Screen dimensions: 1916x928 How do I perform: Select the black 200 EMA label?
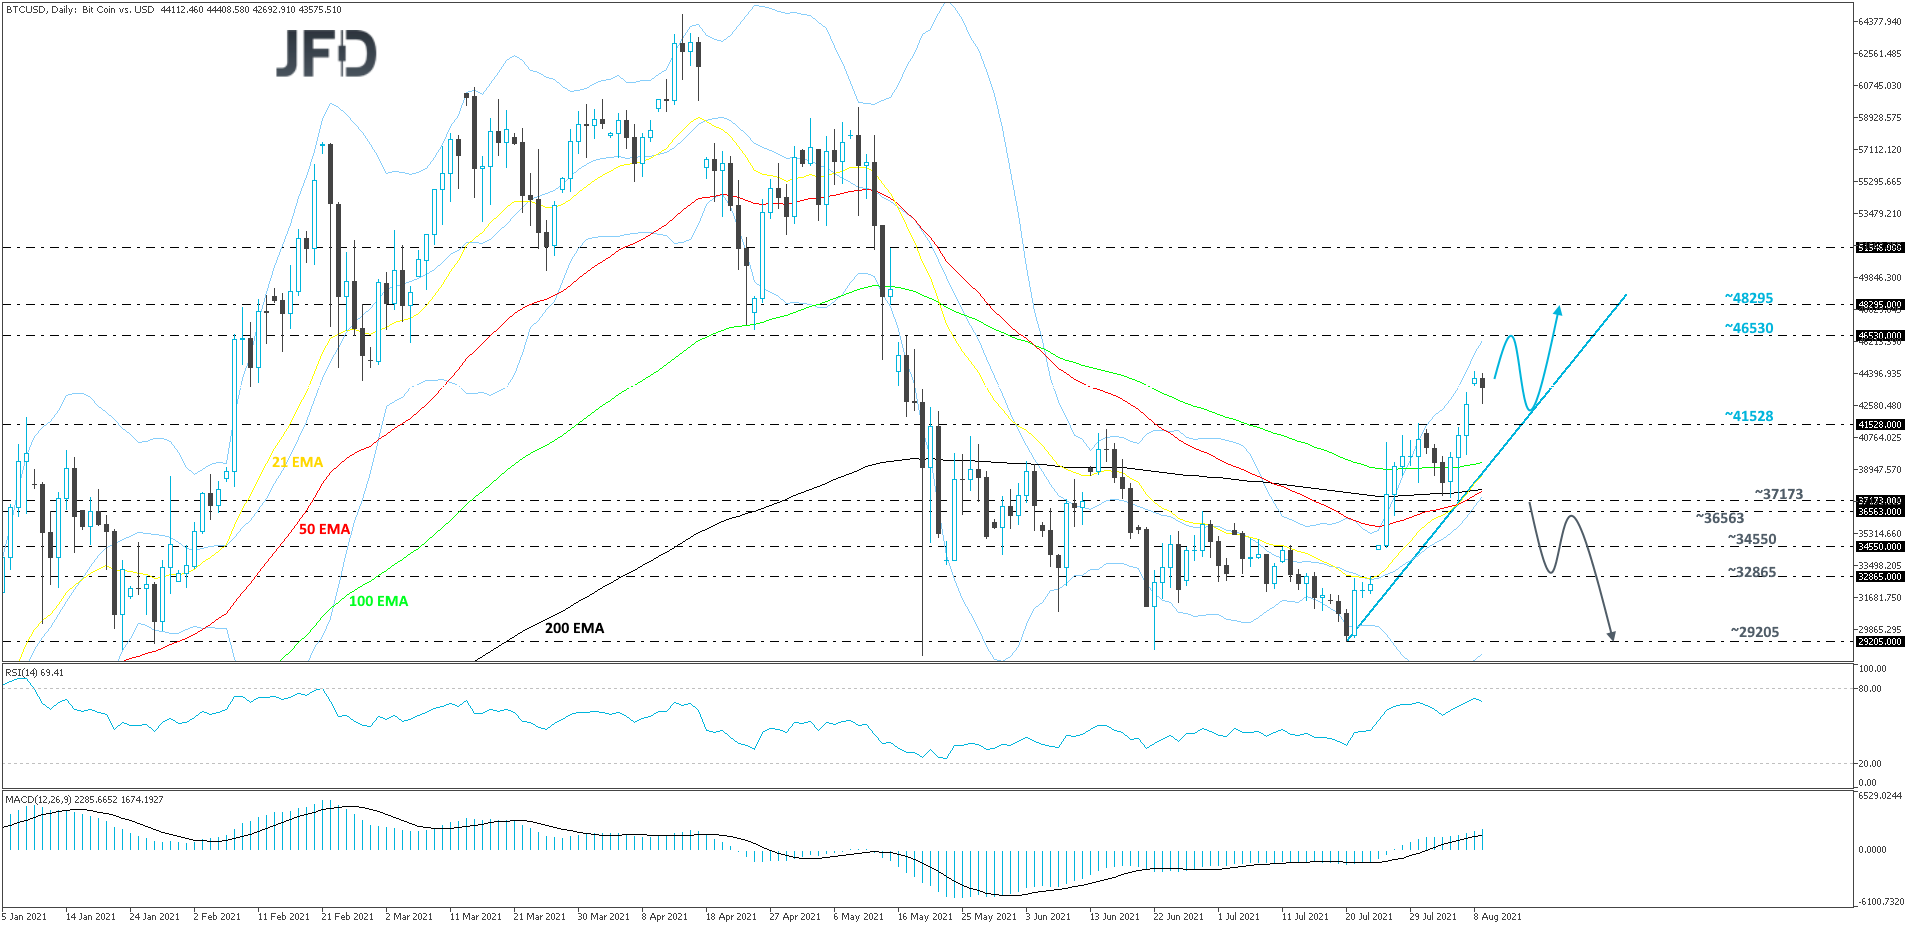574,628
